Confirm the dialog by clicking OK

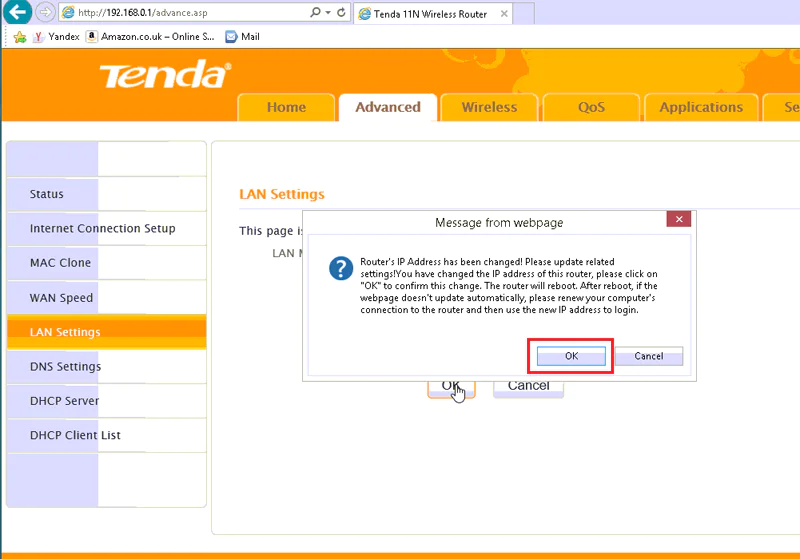click(x=571, y=356)
